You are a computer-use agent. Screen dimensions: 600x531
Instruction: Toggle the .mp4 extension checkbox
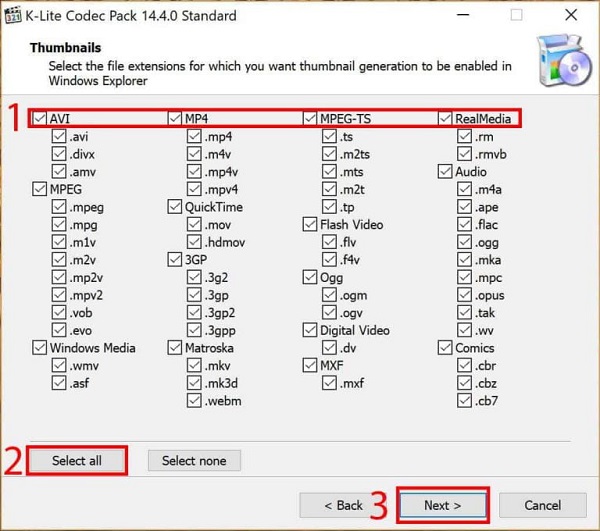coord(194,136)
